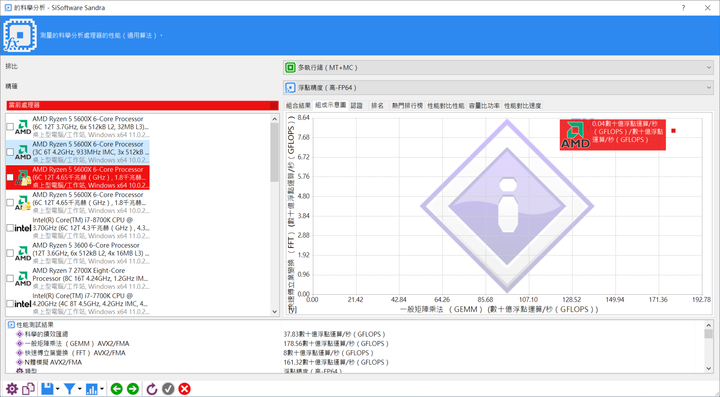
Task: Select the AMD Ryzen 7 2700X Eight-Core row text
Action: [91, 278]
